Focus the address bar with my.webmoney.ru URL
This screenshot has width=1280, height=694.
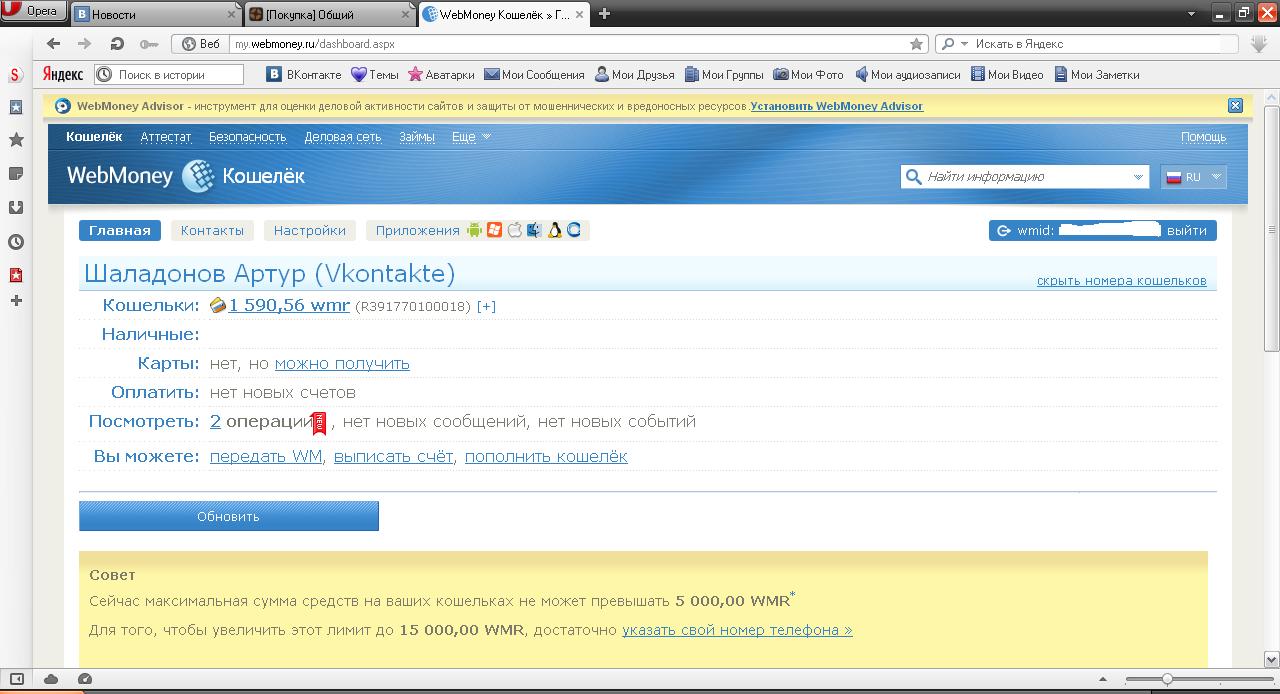pos(565,44)
